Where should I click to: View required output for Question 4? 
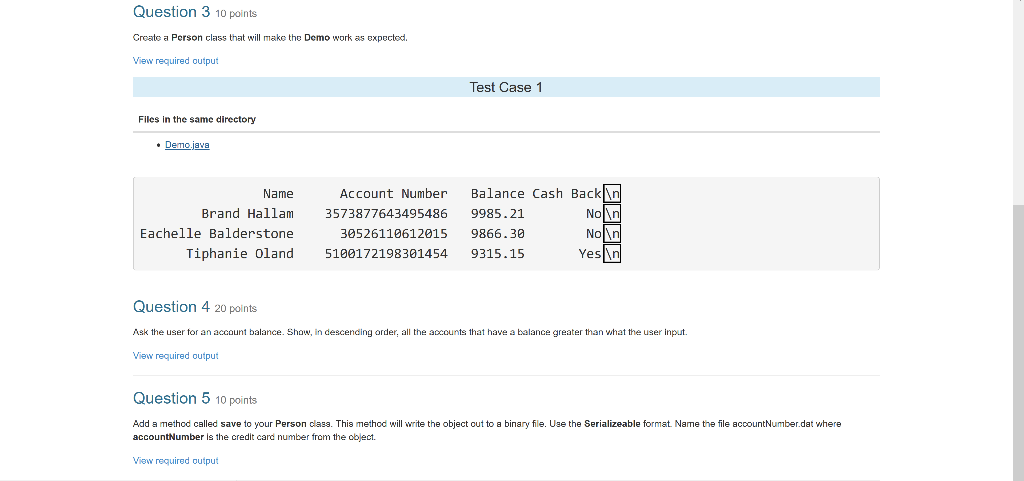[176, 356]
